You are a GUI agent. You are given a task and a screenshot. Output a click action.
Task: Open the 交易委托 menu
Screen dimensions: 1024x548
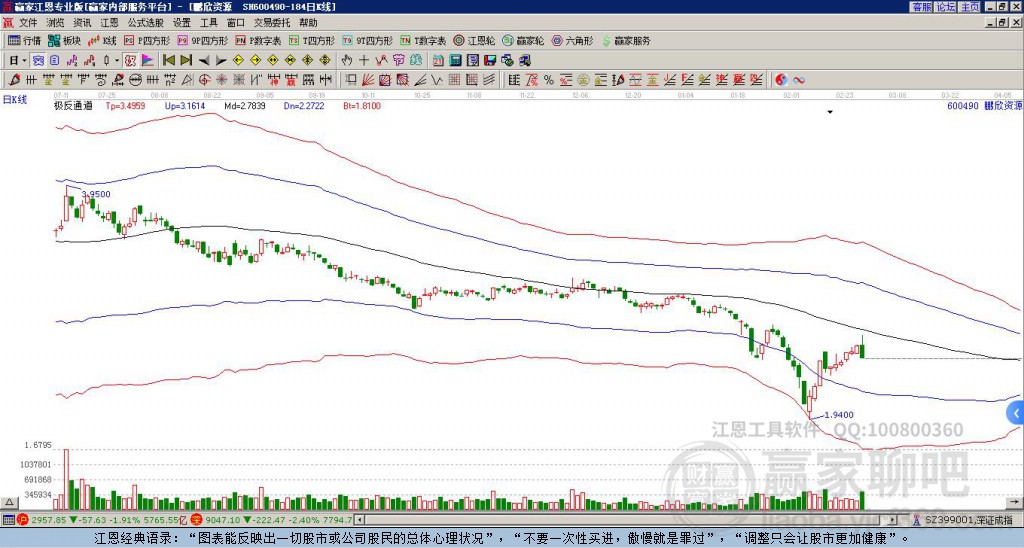point(272,23)
